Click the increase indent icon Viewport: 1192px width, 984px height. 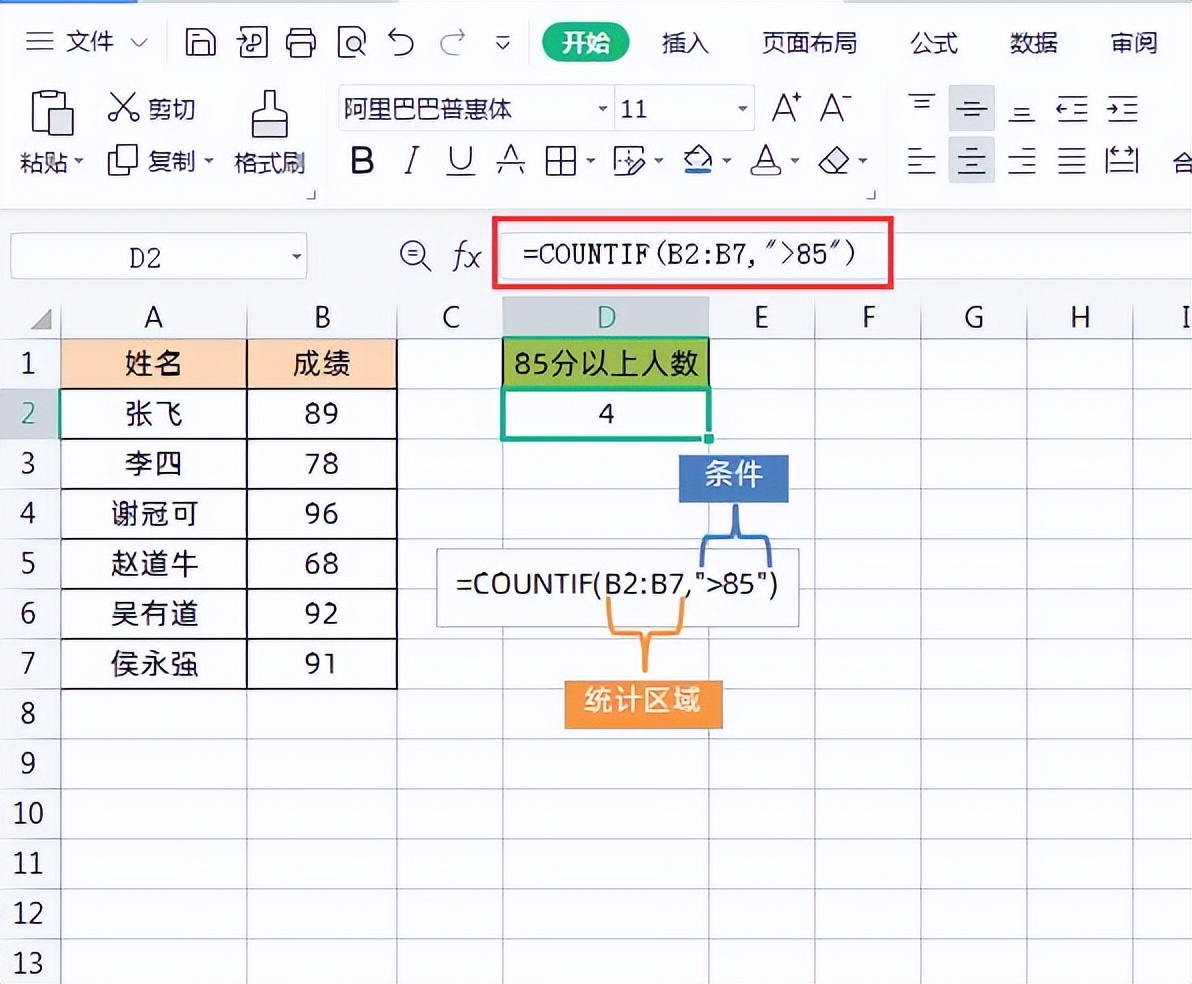coord(1122,109)
